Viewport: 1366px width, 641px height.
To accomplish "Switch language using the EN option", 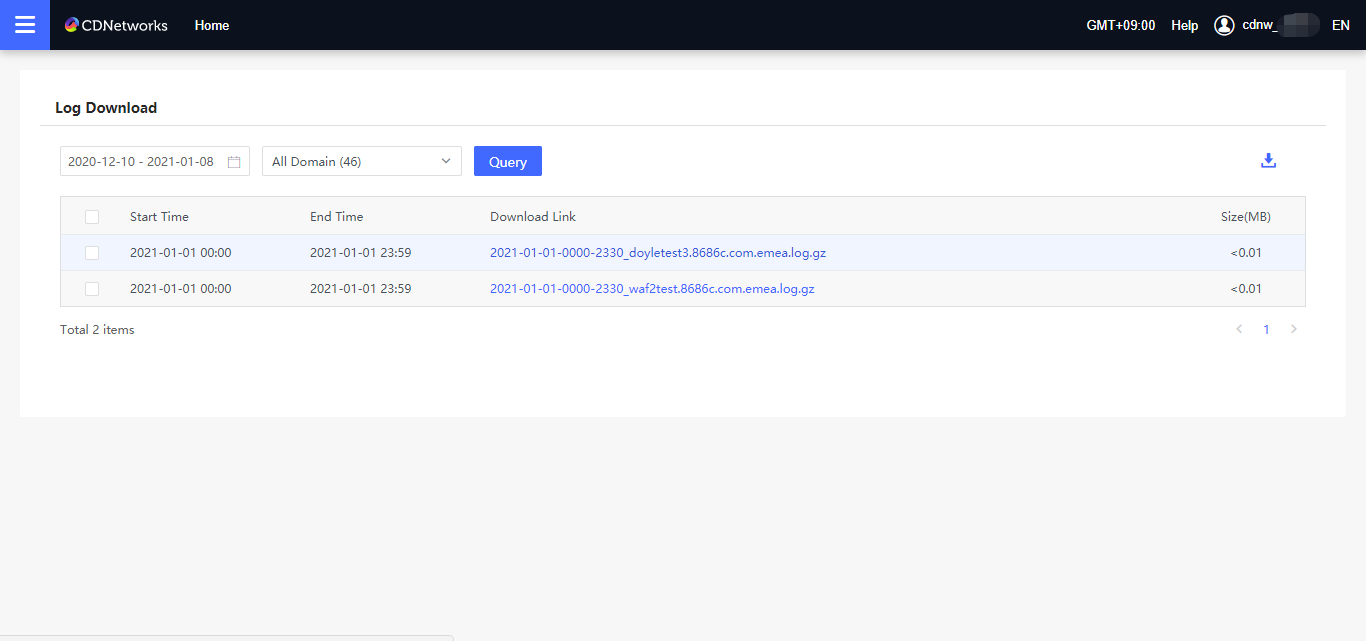I will (x=1341, y=24).
